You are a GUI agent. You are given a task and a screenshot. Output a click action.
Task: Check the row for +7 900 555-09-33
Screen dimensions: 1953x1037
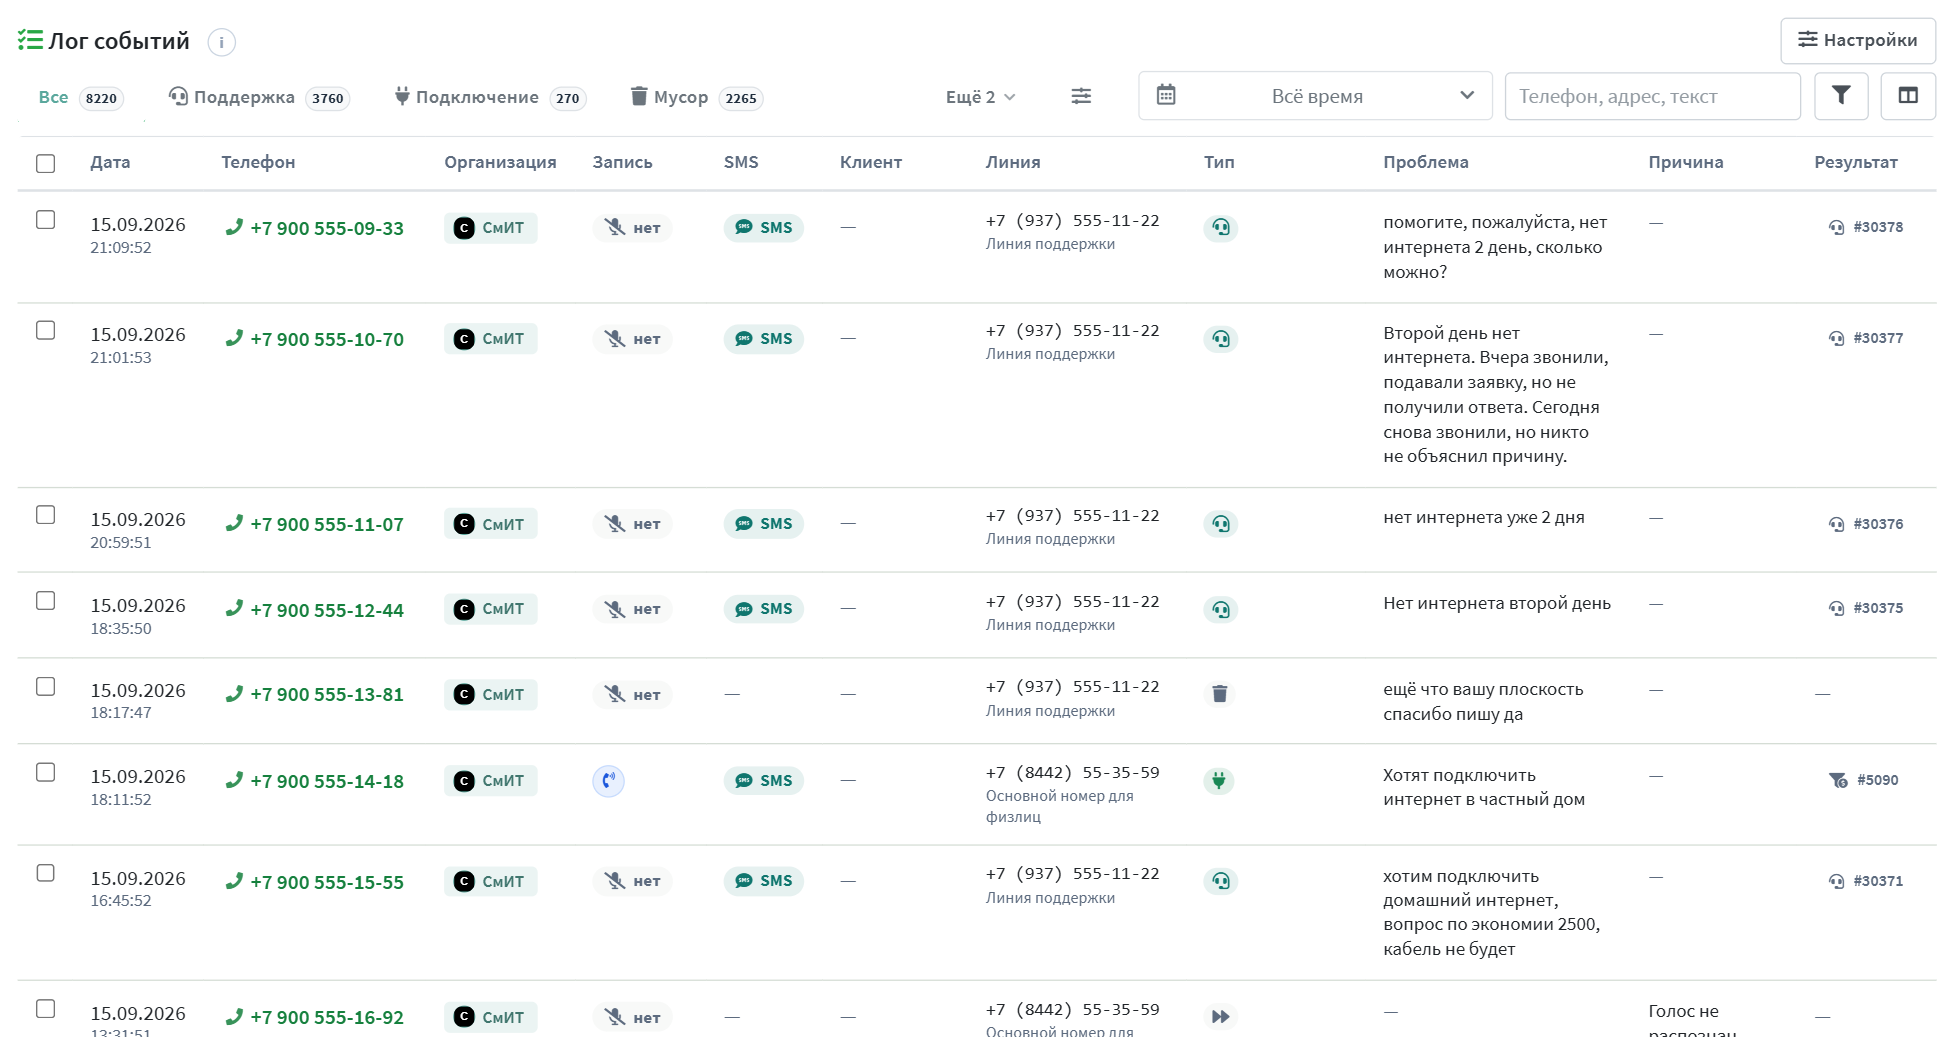point(46,220)
